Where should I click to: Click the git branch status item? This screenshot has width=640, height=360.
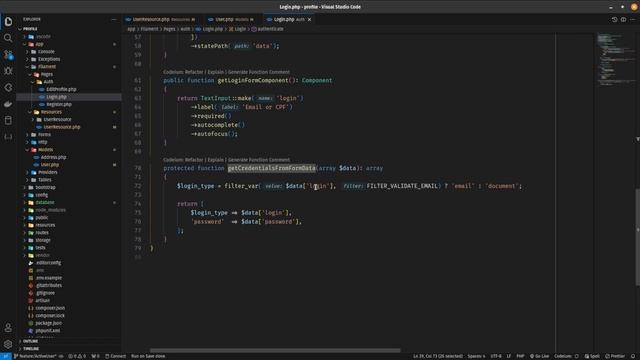point(35,356)
